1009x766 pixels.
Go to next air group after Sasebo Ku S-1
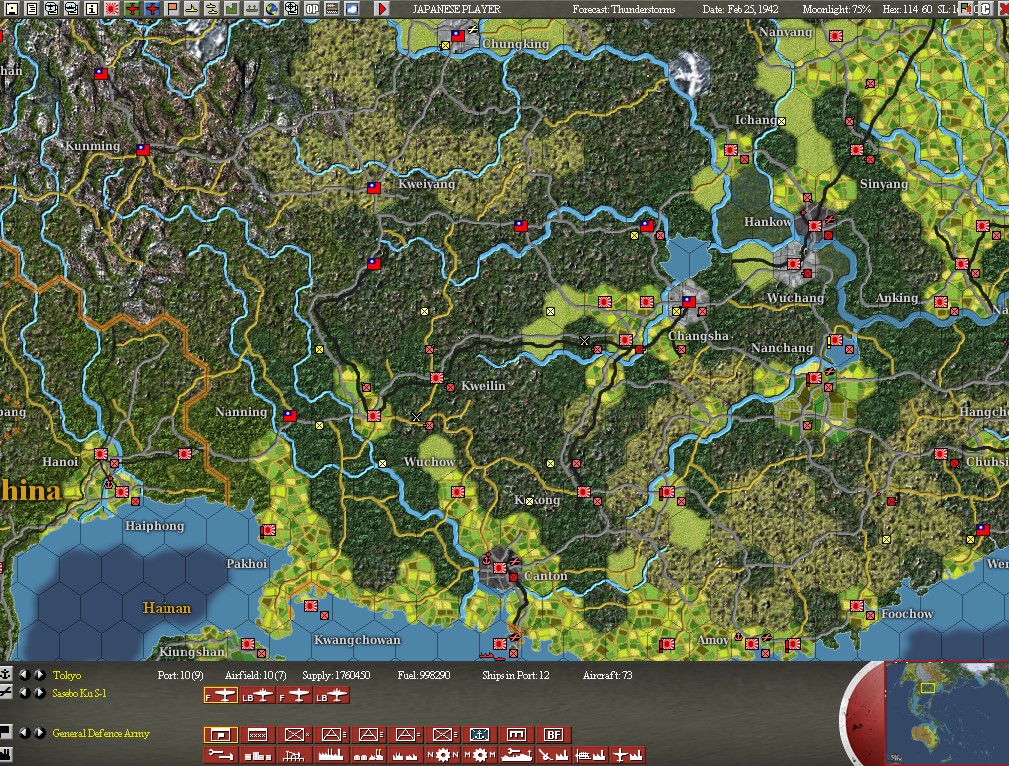click(40, 693)
